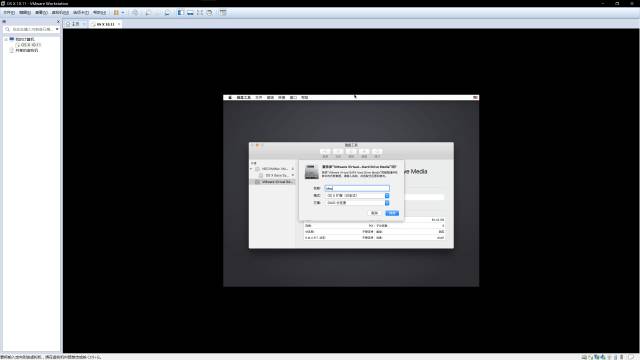Click the console view toolbar icon at the right end
This screenshot has height=360, width=640.
[223, 13]
